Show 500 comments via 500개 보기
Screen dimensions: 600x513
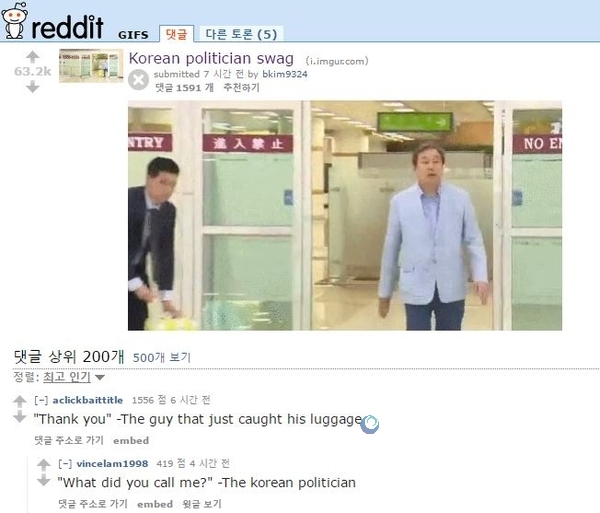pos(161,357)
